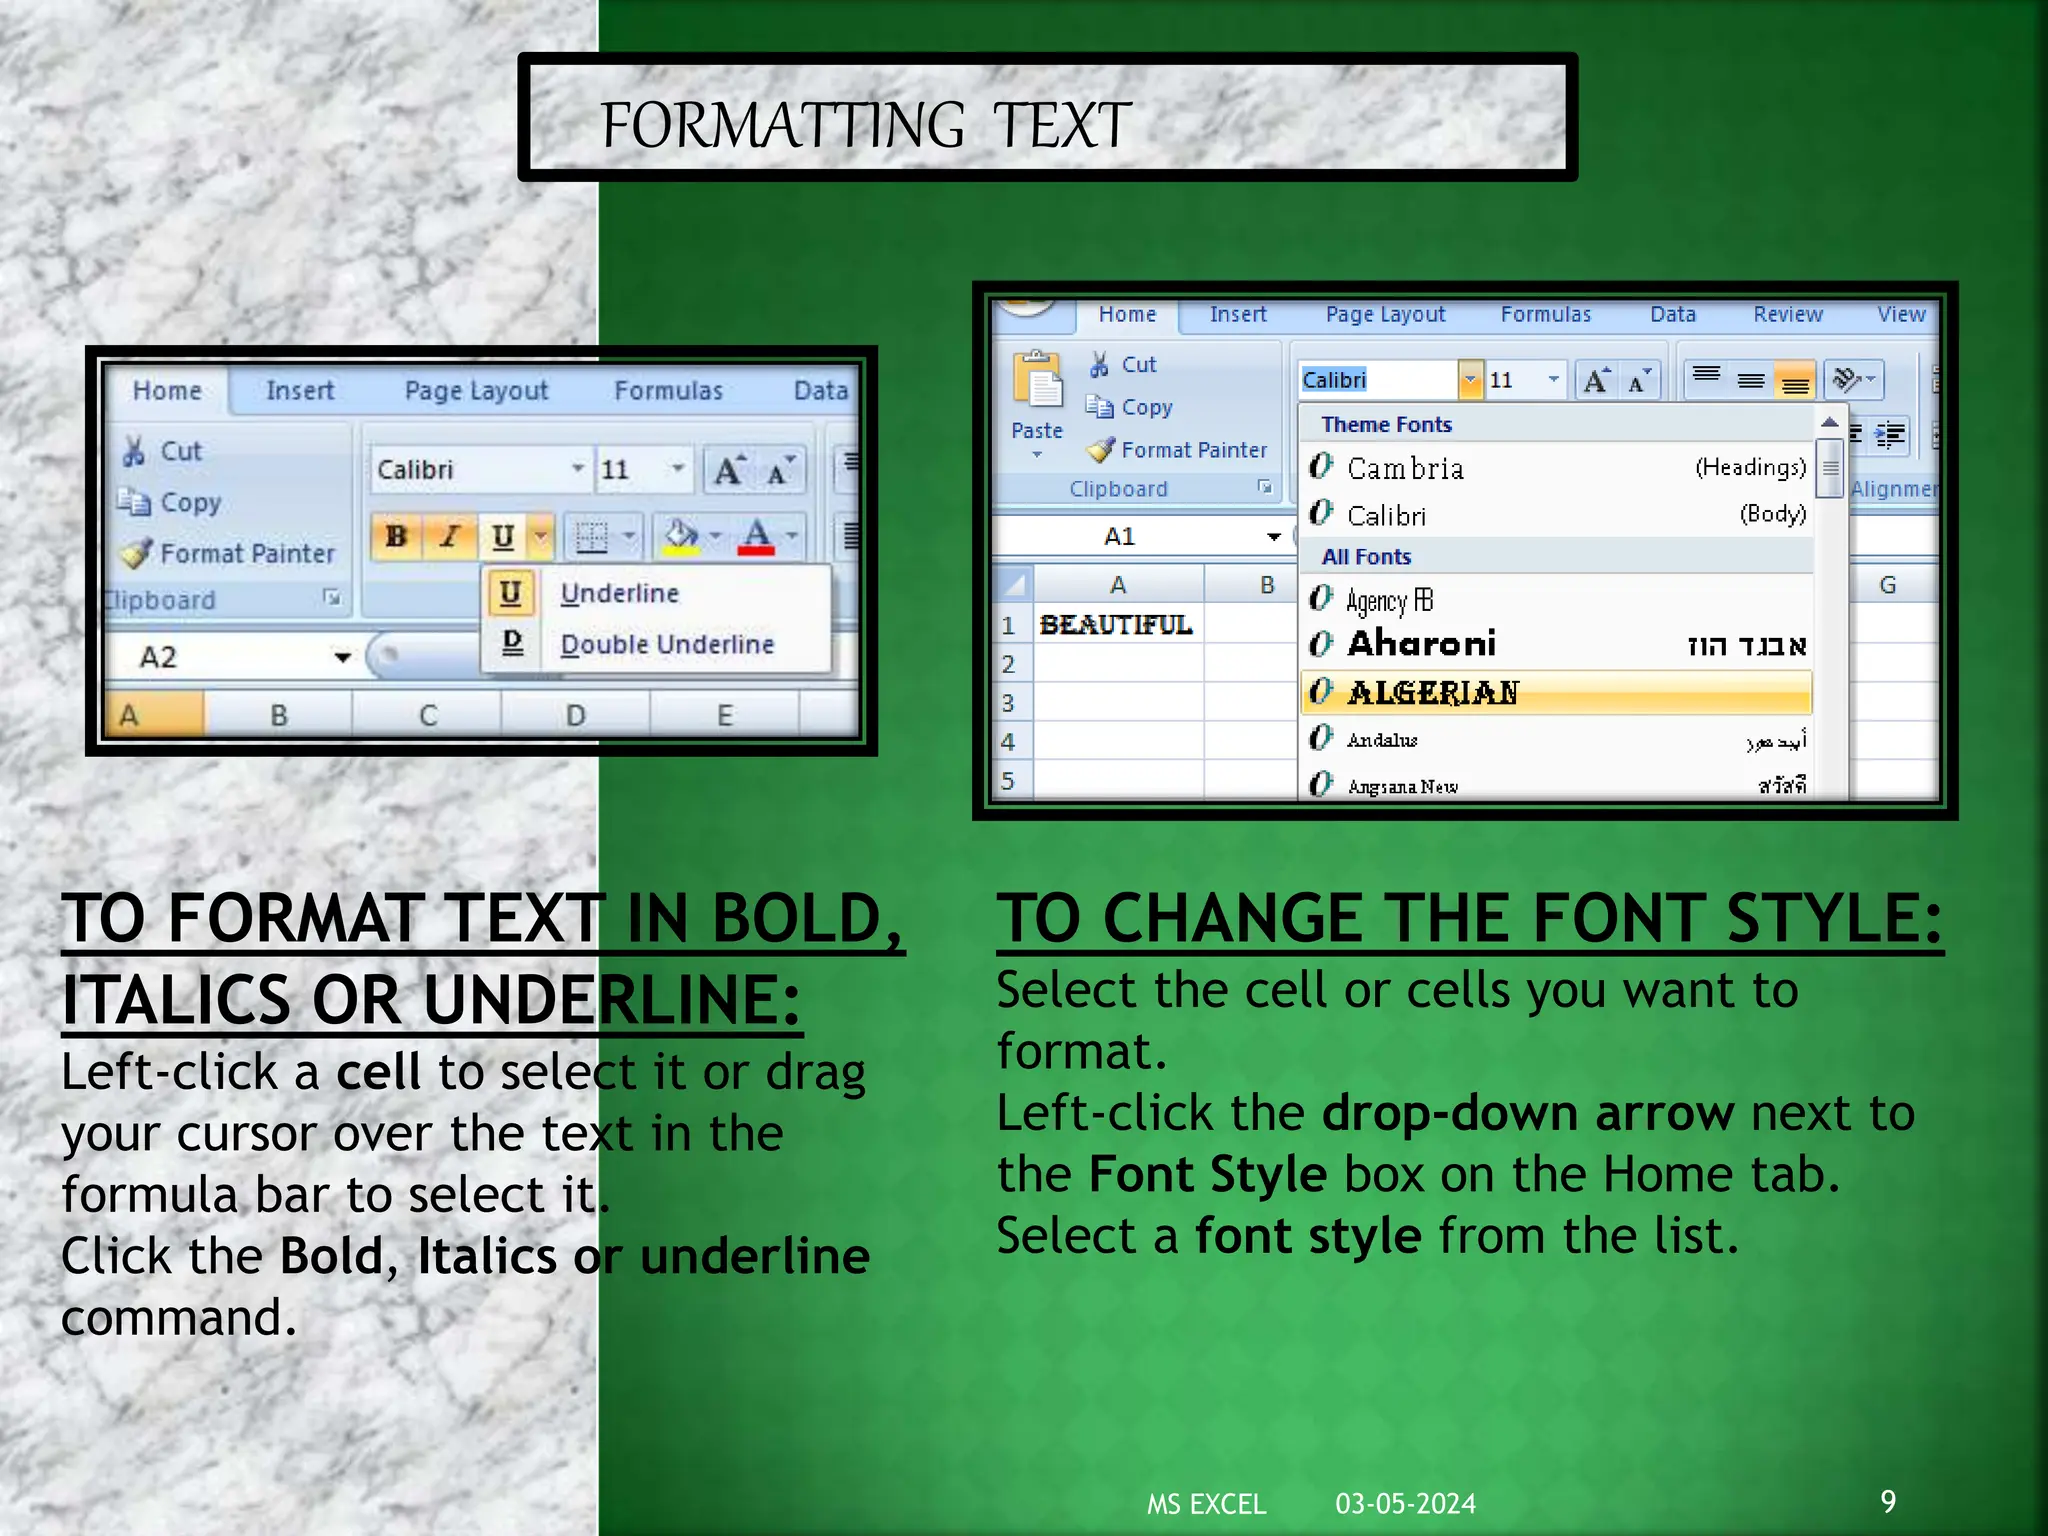Choose Underline from the dropdown menu
The width and height of the screenshot is (2048, 1536).
click(x=656, y=593)
